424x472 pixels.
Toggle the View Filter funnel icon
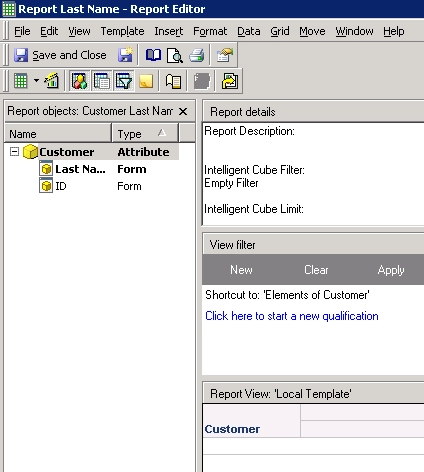click(x=124, y=81)
